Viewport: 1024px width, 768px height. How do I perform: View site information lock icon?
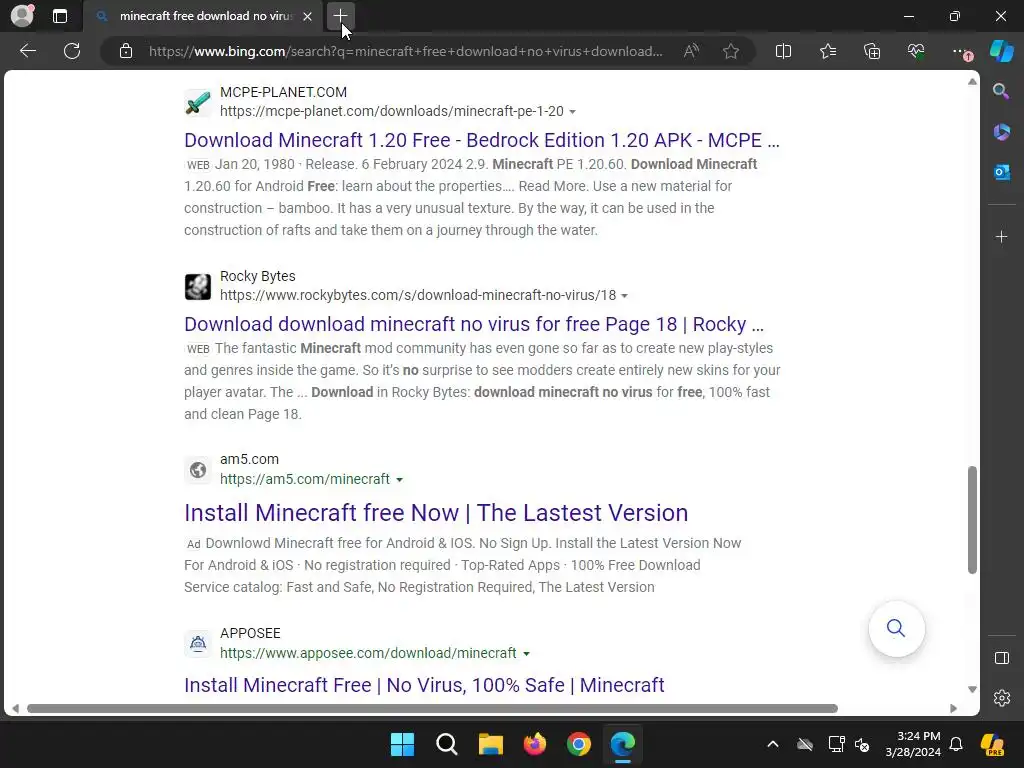click(126, 51)
